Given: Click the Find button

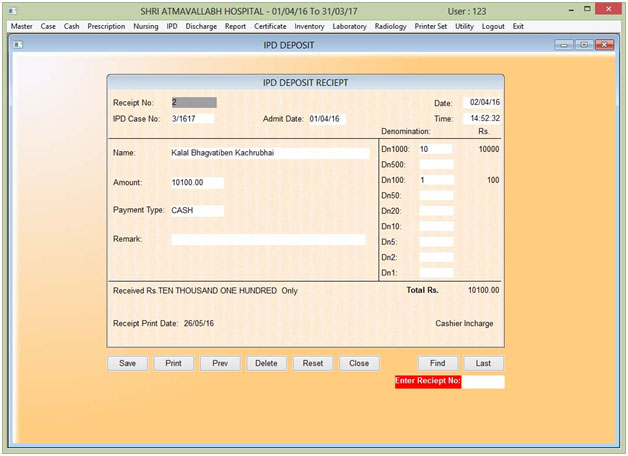Looking at the screenshot, I should click(x=437, y=363).
